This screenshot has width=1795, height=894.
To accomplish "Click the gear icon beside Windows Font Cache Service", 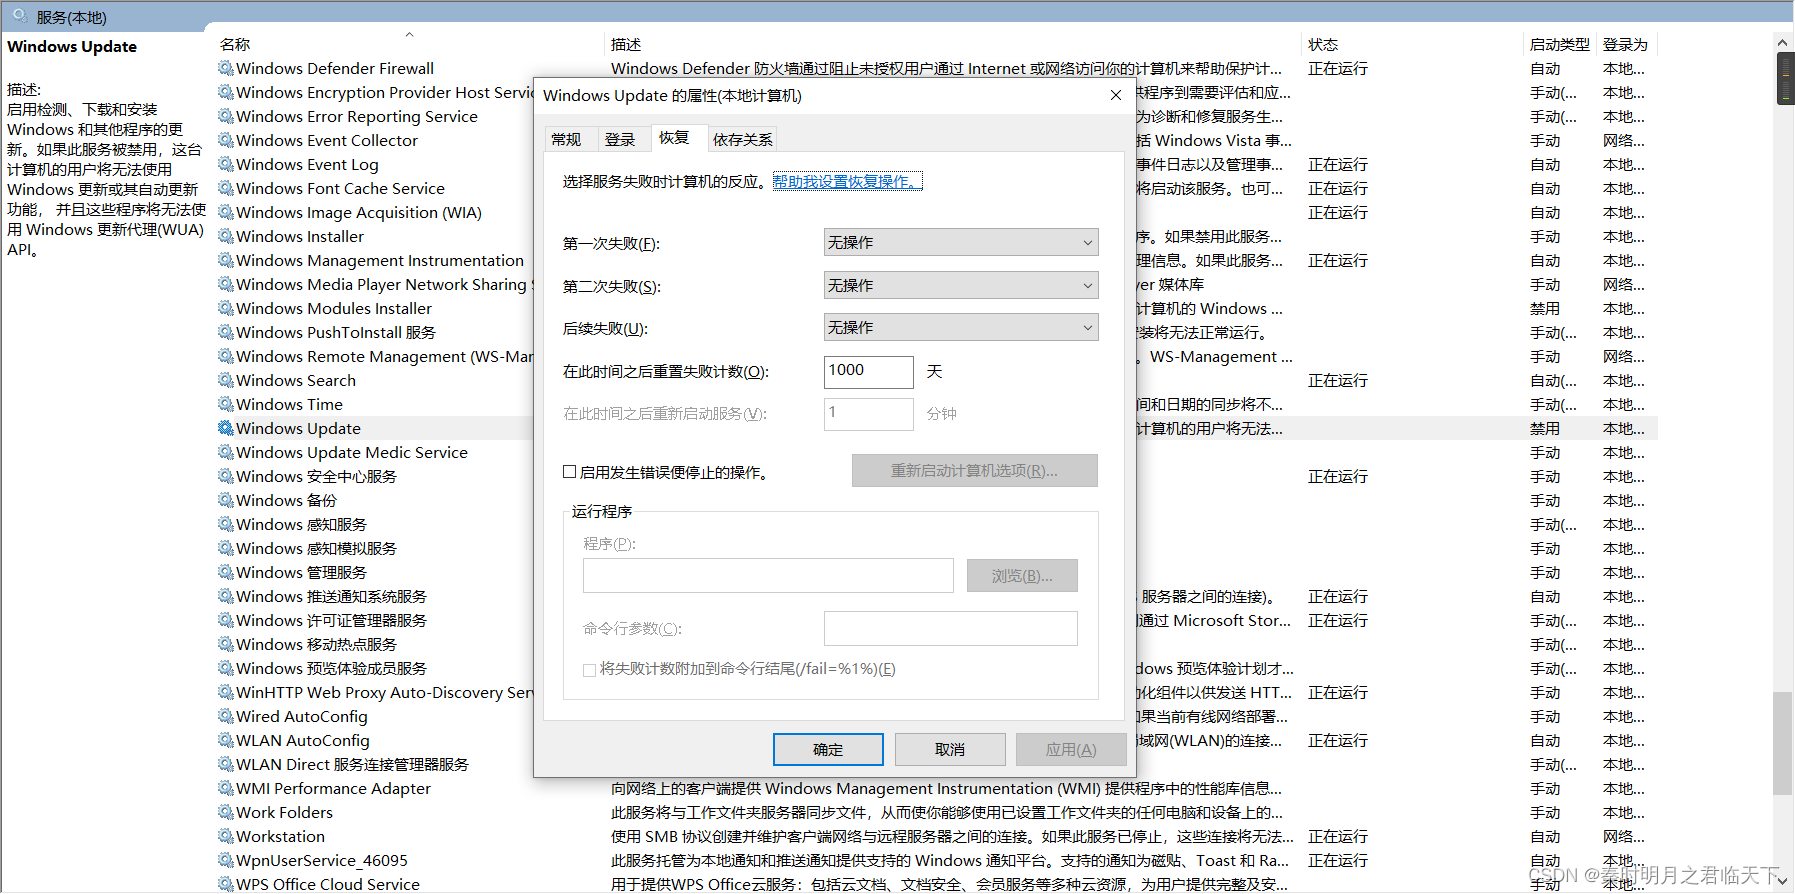I will pos(226,188).
